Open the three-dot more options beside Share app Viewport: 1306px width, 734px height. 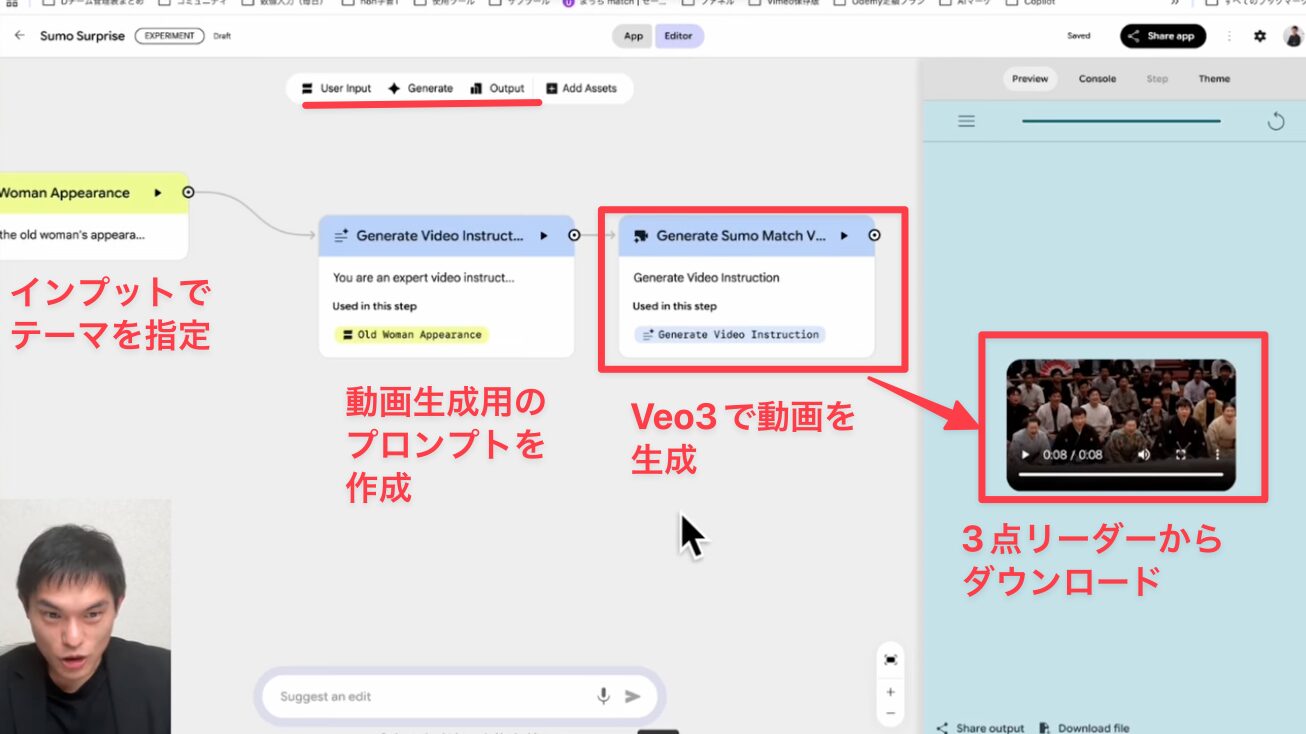[1229, 36]
